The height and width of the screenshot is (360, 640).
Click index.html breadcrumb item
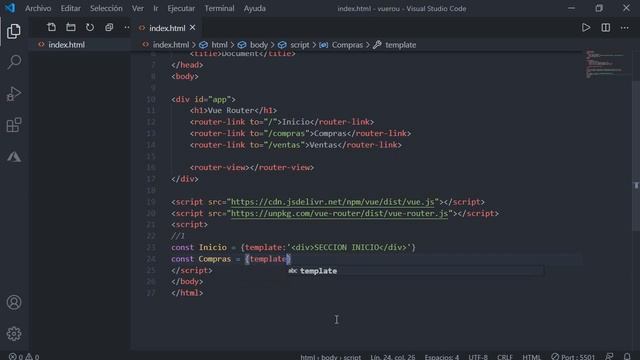[171, 45]
